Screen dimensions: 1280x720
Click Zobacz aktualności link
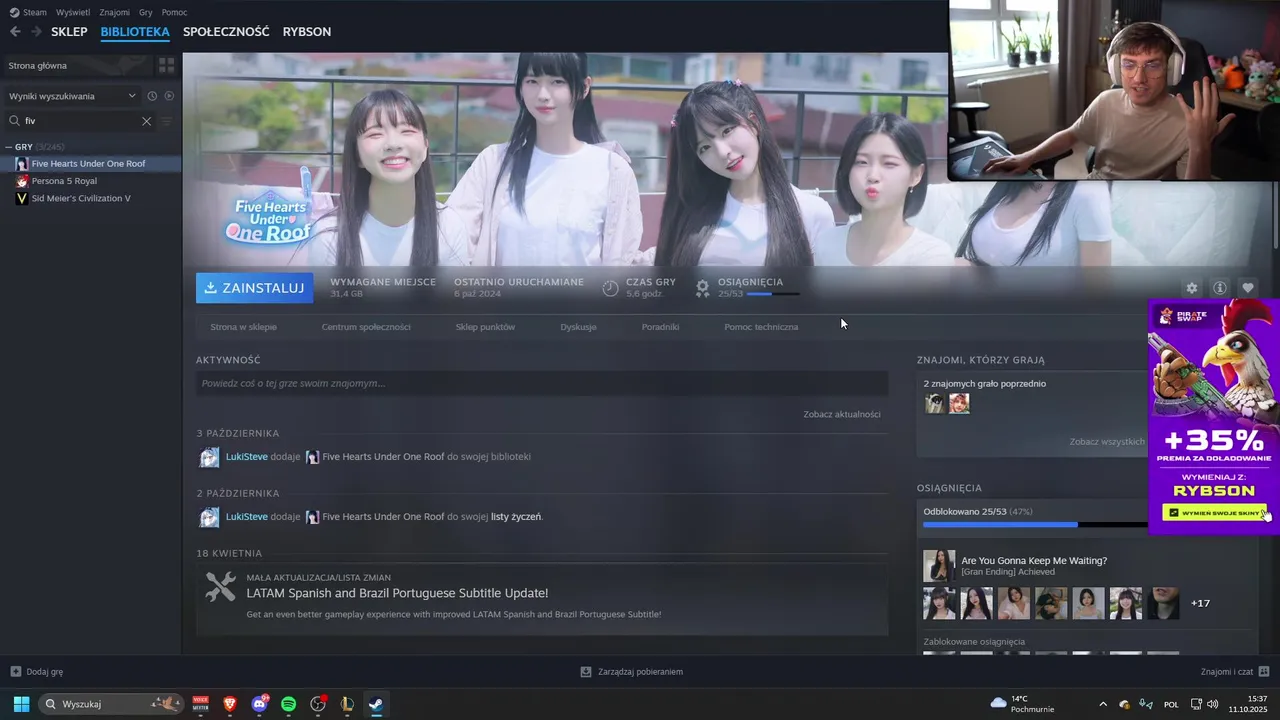click(x=842, y=414)
